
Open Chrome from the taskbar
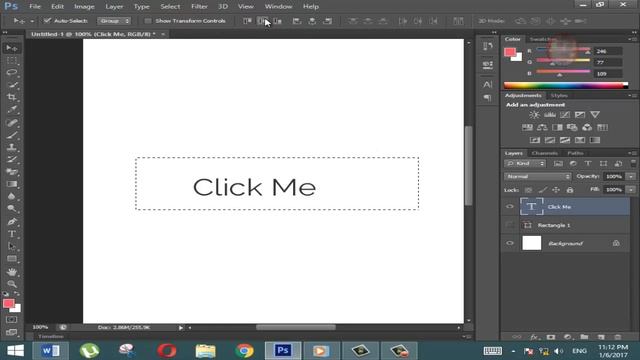click(x=244, y=351)
